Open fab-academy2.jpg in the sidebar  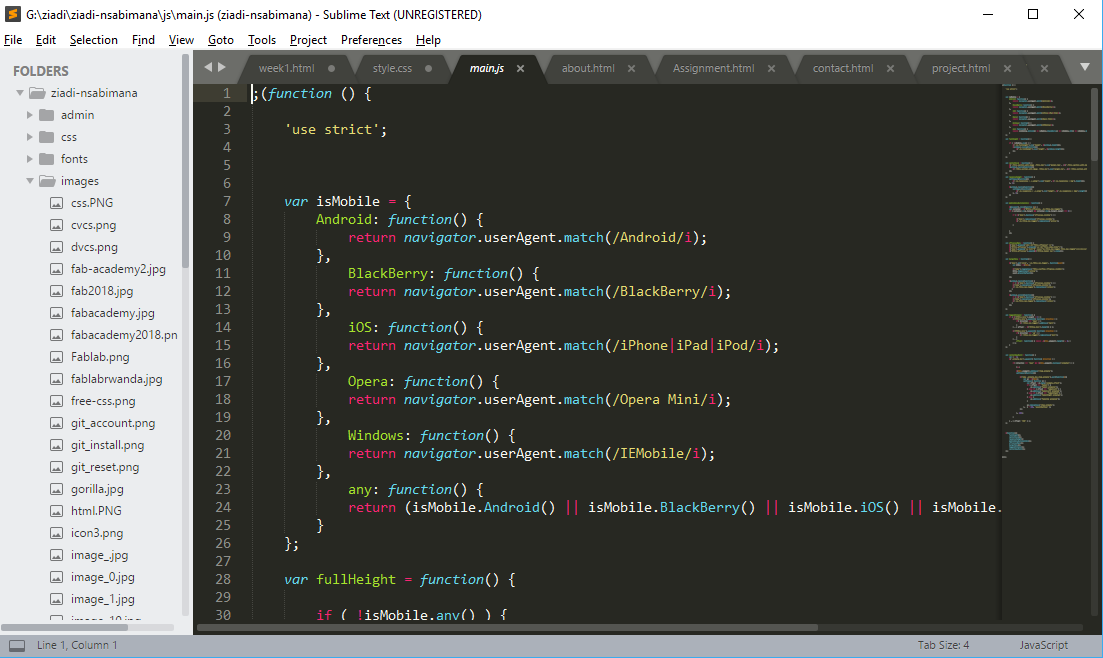(117, 269)
